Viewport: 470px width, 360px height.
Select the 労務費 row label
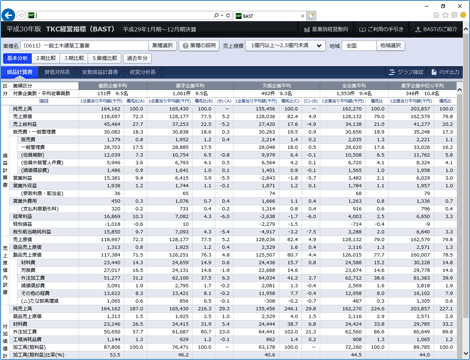28,270
